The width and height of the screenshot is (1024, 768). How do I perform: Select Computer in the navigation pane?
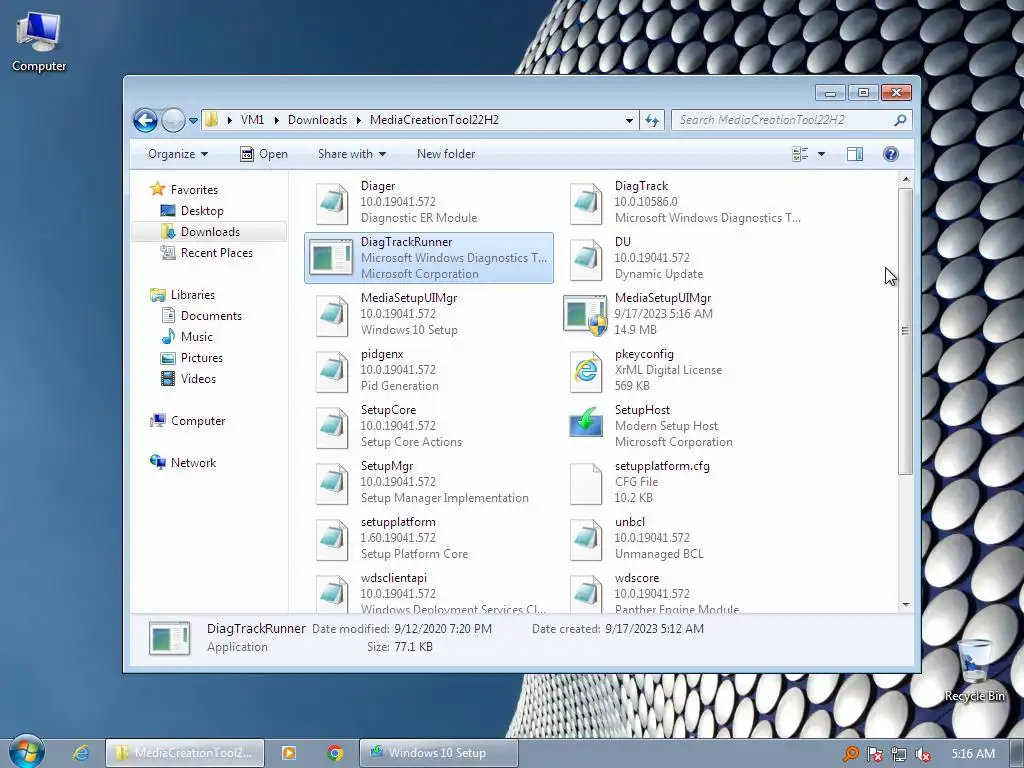(x=198, y=421)
